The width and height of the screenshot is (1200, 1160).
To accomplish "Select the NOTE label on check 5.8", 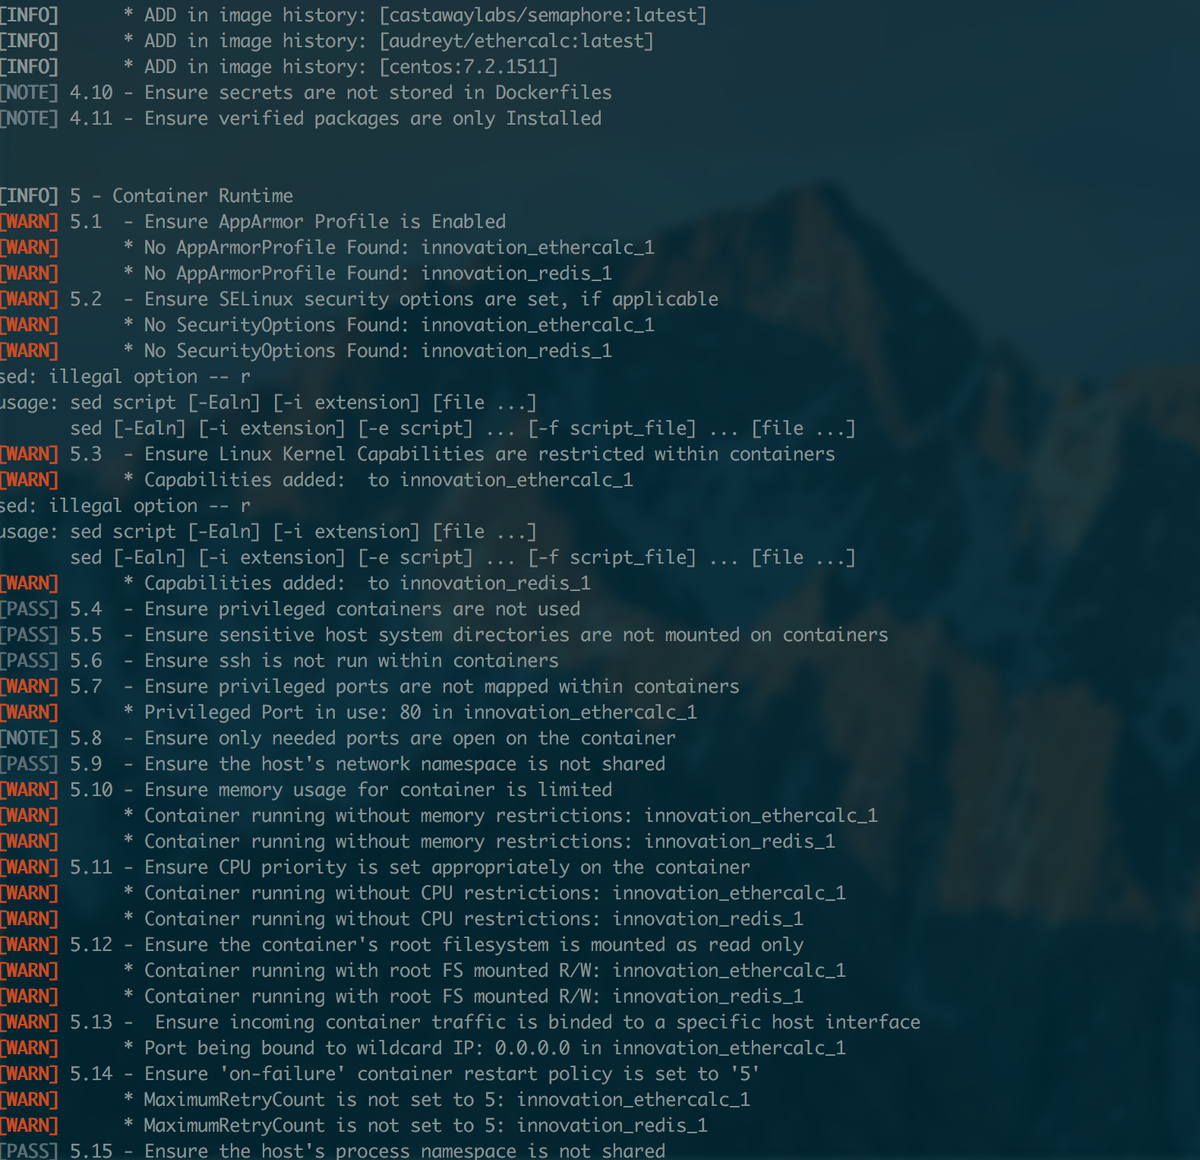I will (29, 737).
